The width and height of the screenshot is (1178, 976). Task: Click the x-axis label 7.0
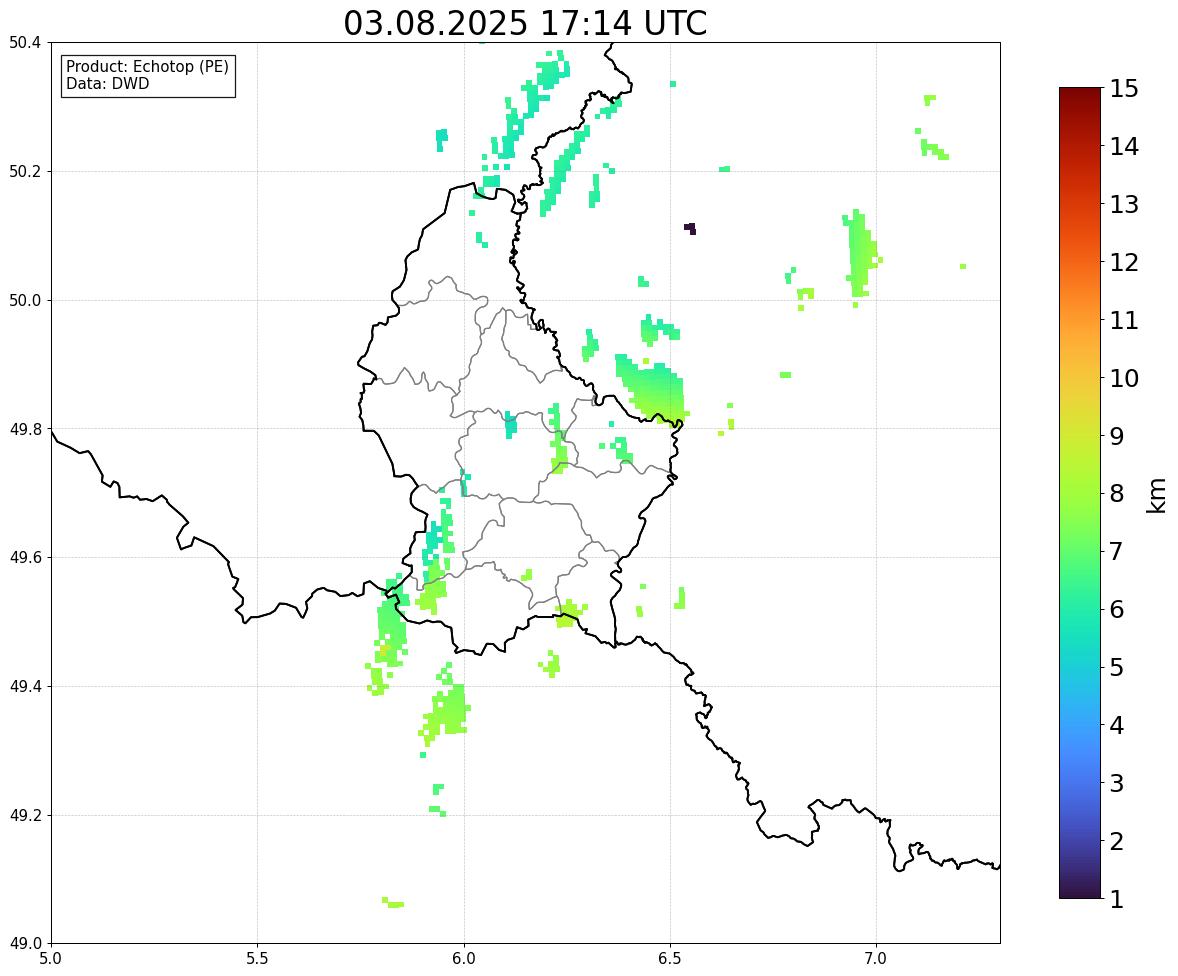pos(876,959)
